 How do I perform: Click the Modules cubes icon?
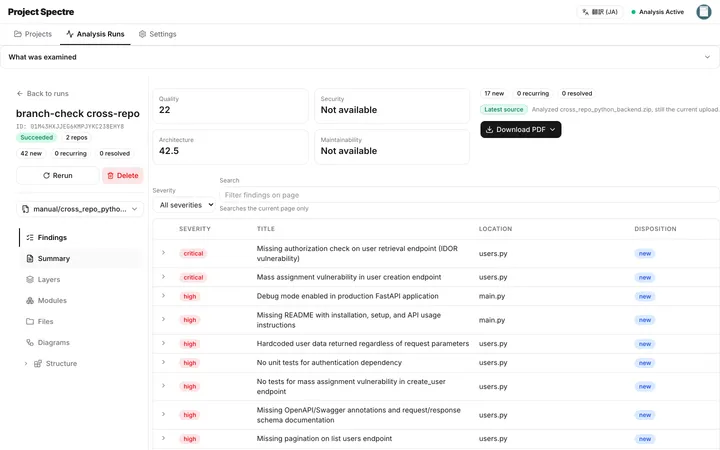30,300
